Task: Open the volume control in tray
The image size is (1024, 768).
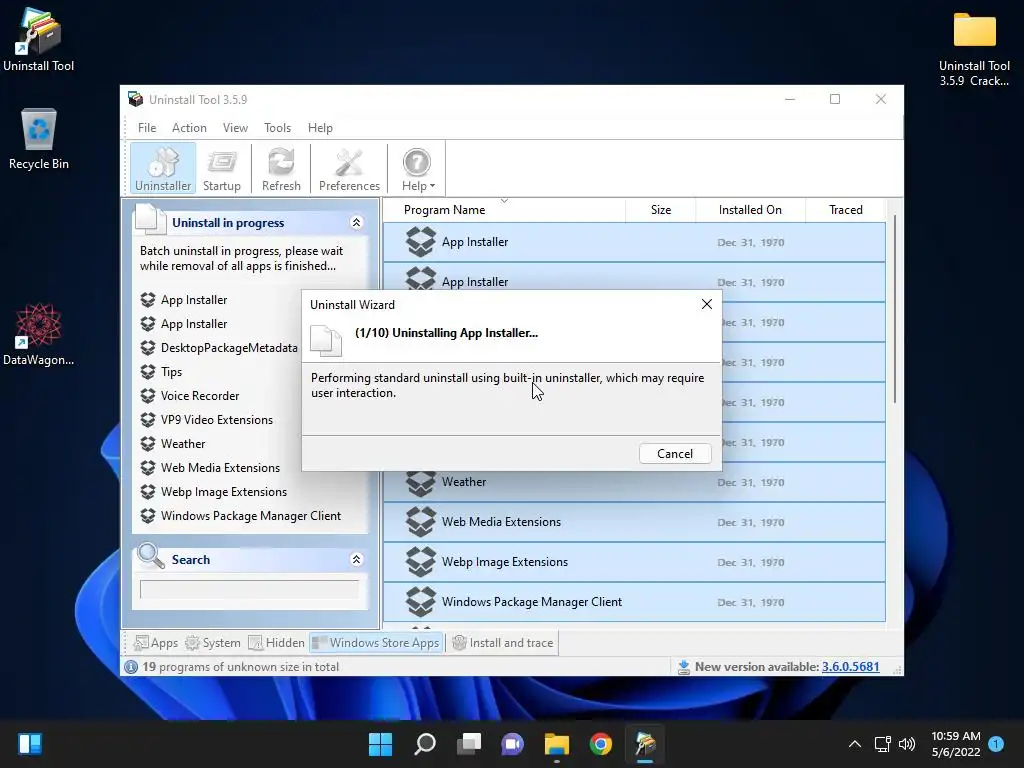Action: [x=906, y=744]
